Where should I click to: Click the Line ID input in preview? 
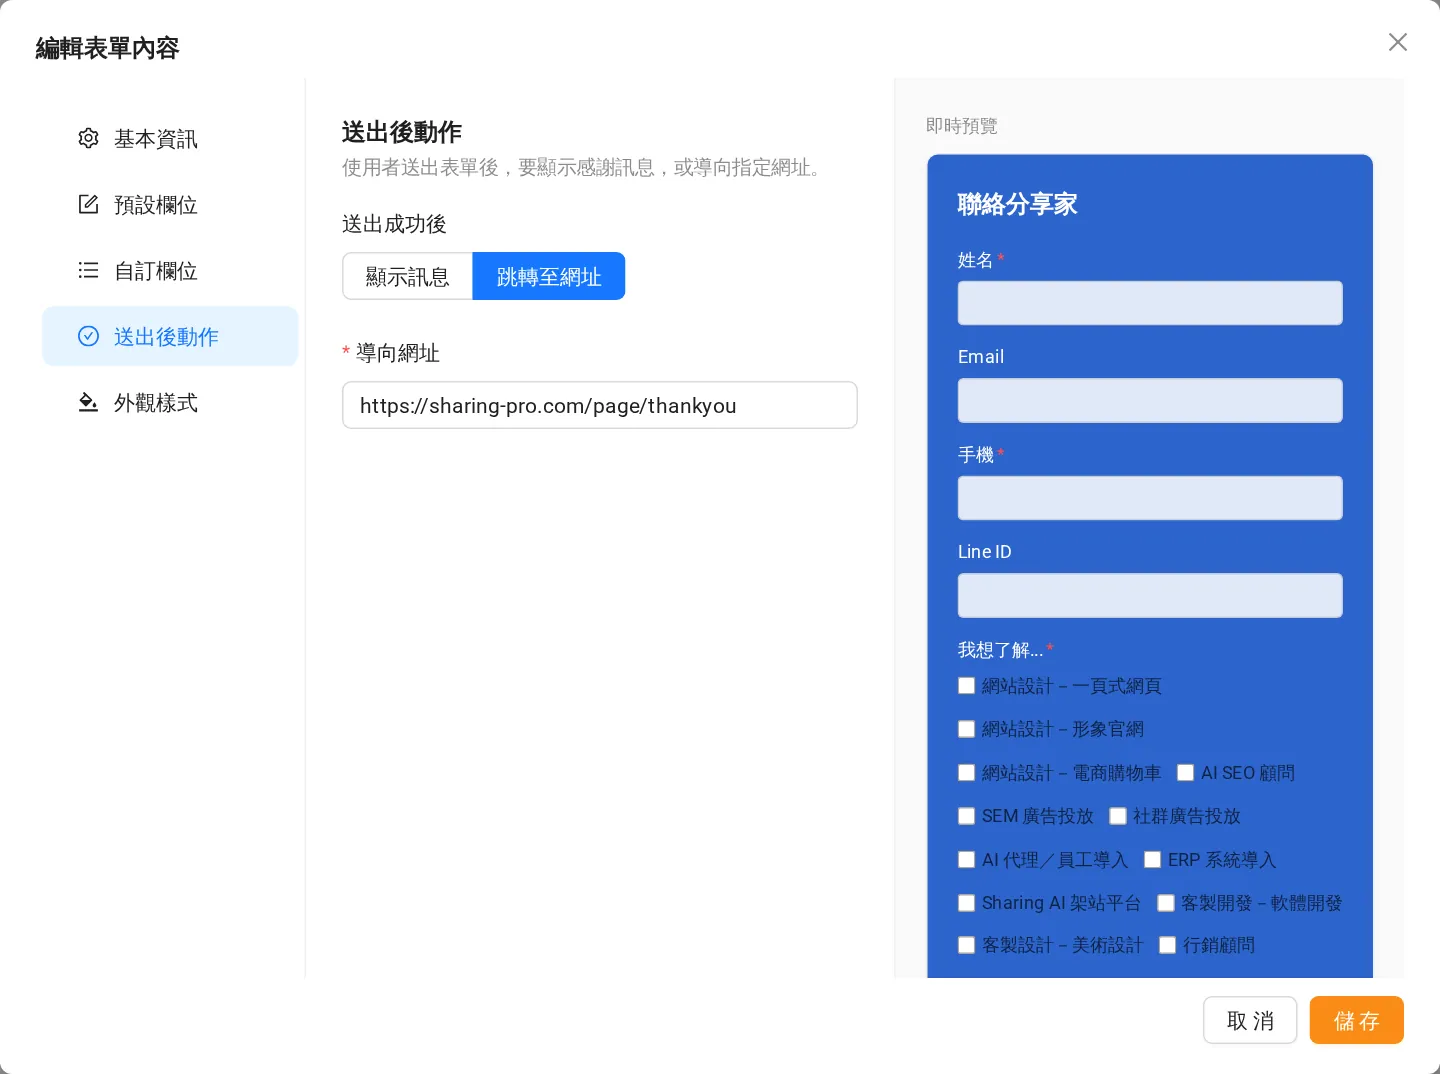tap(1150, 595)
